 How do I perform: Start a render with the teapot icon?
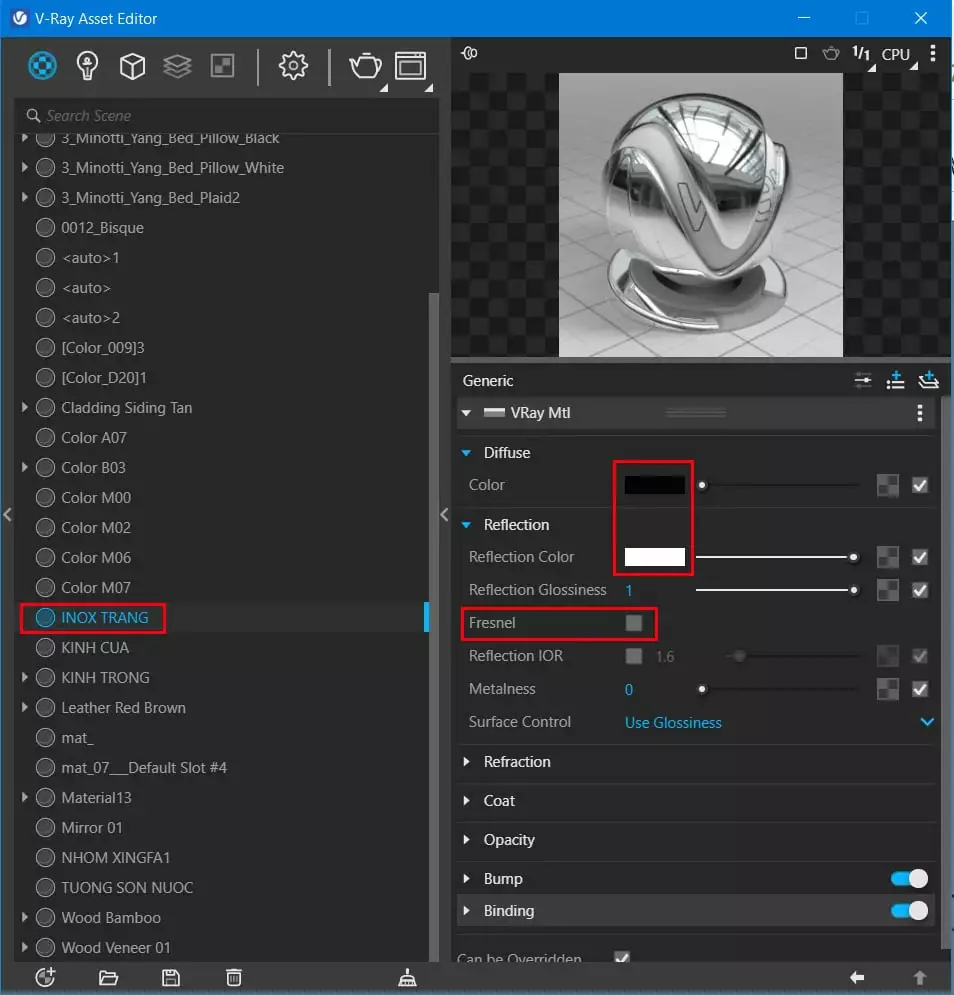(365, 66)
